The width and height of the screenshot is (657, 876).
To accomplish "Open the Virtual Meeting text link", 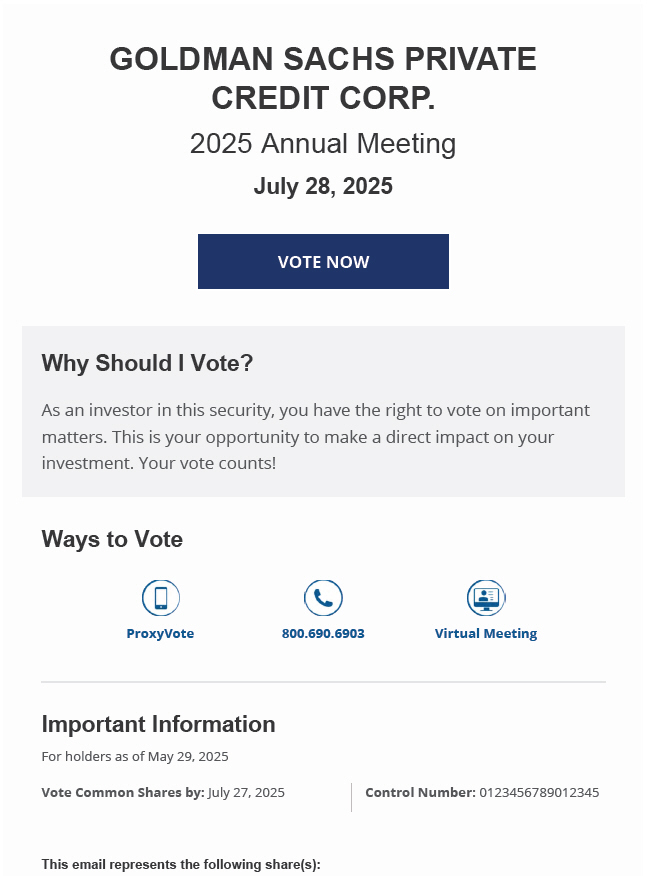I will click(486, 634).
